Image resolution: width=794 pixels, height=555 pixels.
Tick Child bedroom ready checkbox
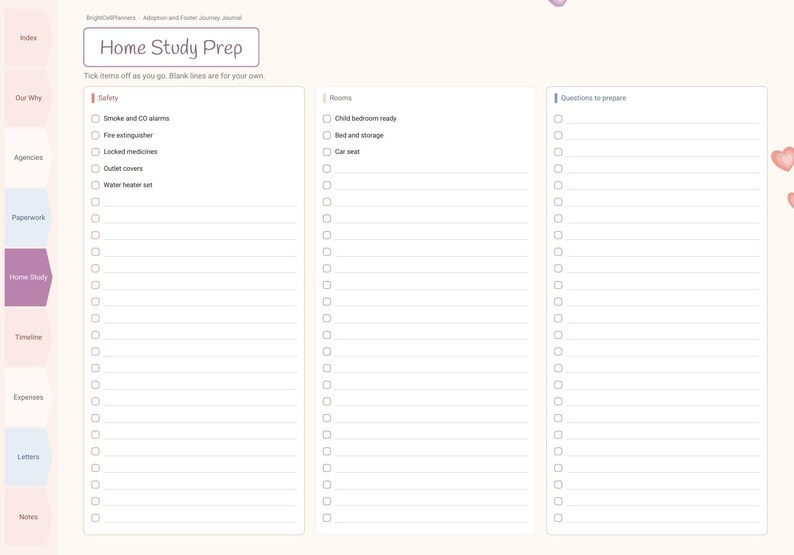tap(327, 118)
